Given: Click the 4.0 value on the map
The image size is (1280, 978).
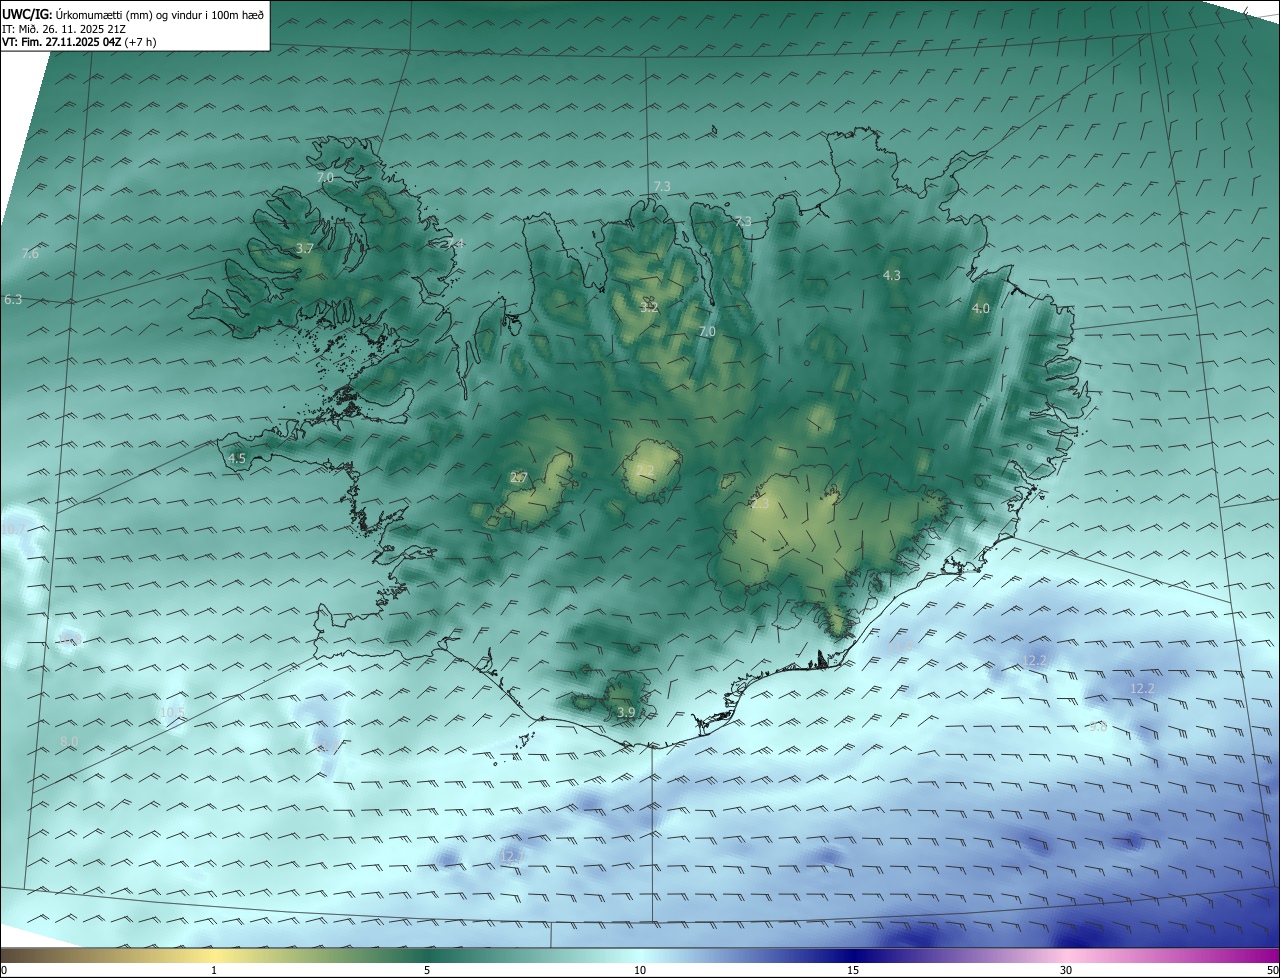Looking at the screenshot, I should 981,309.
